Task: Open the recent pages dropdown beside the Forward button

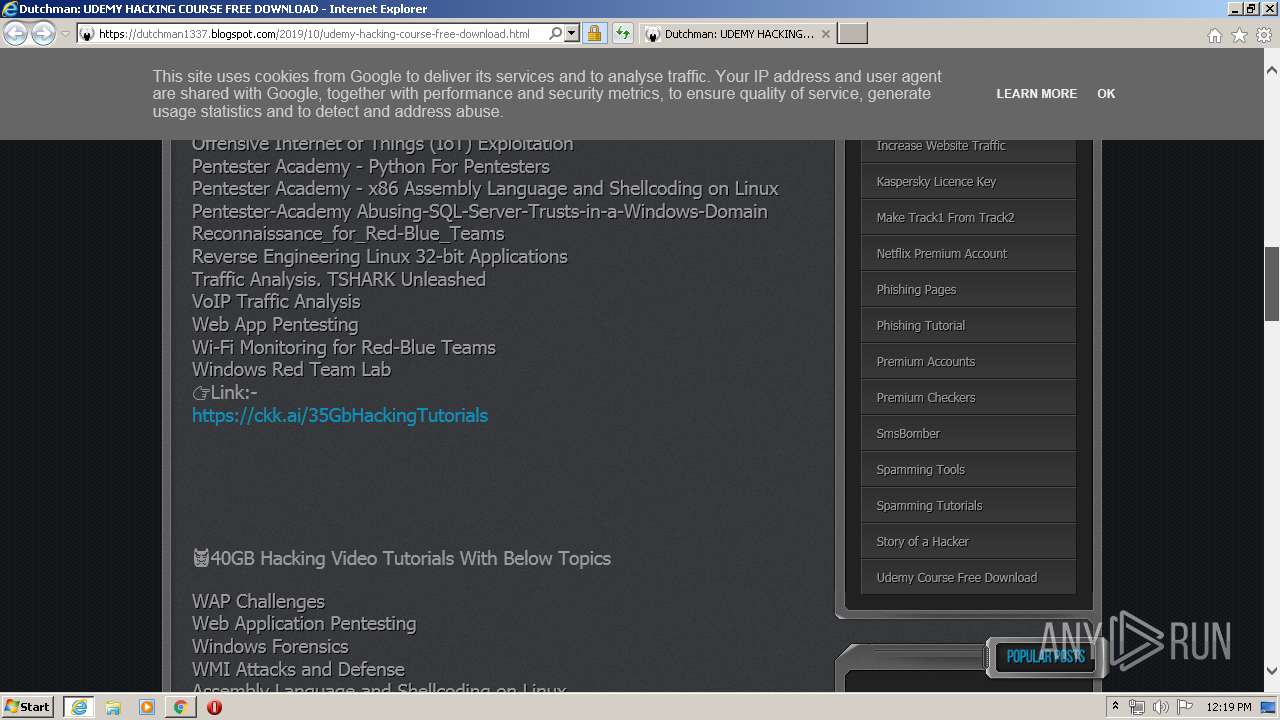Action: click(65, 34)
